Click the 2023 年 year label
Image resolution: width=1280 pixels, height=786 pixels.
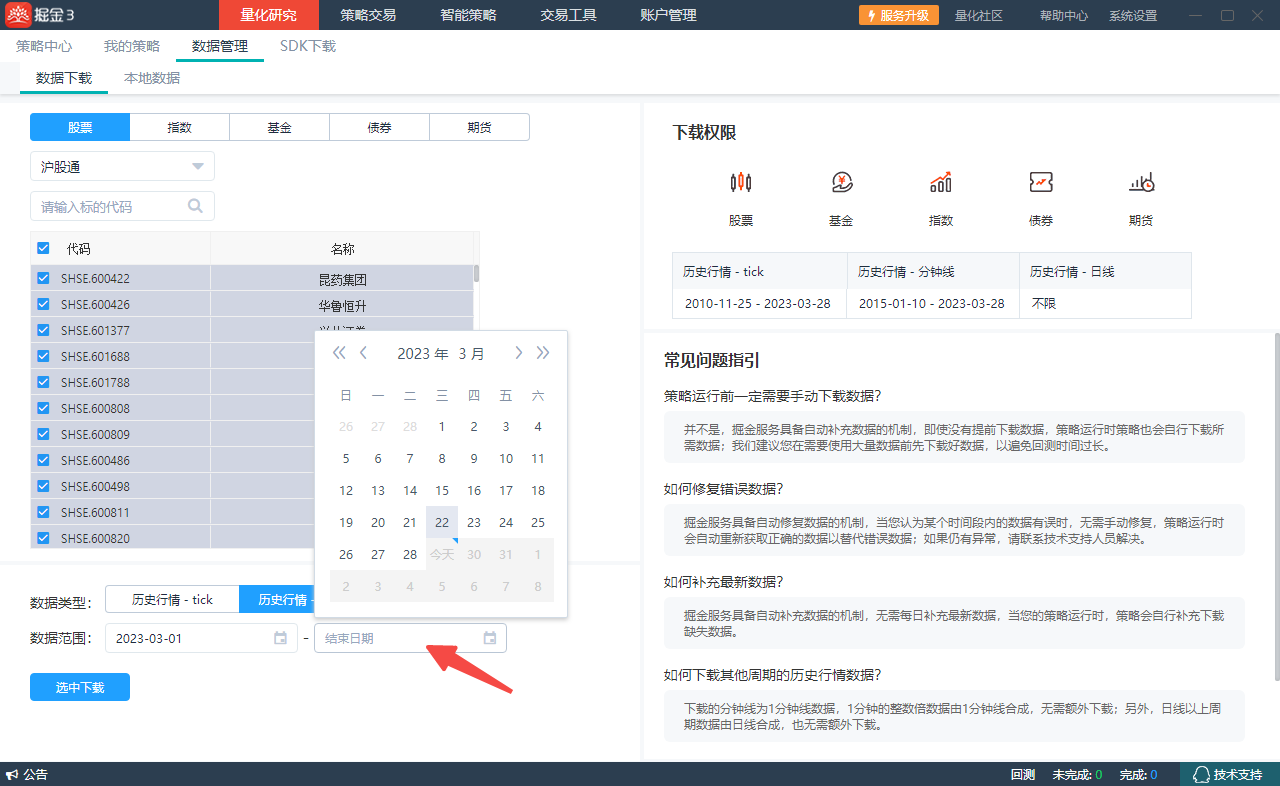point(422,353)
